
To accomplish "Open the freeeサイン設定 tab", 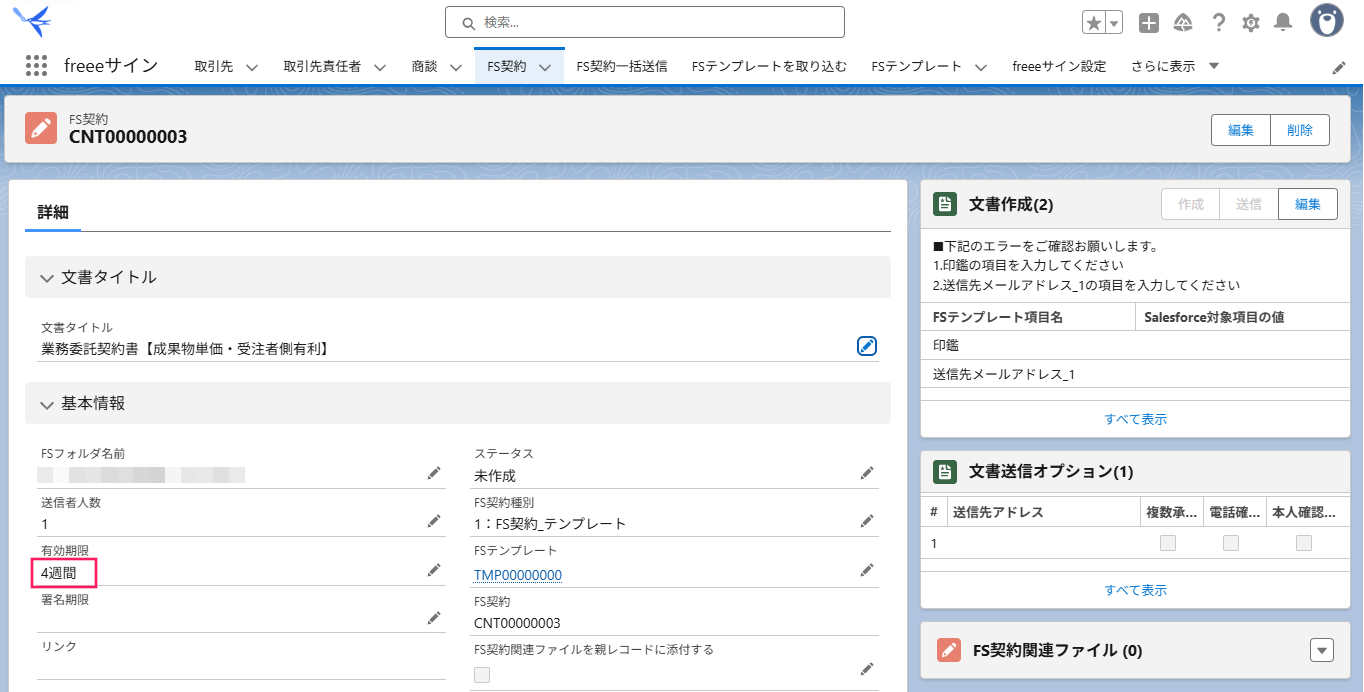I will coord(1059,66).
